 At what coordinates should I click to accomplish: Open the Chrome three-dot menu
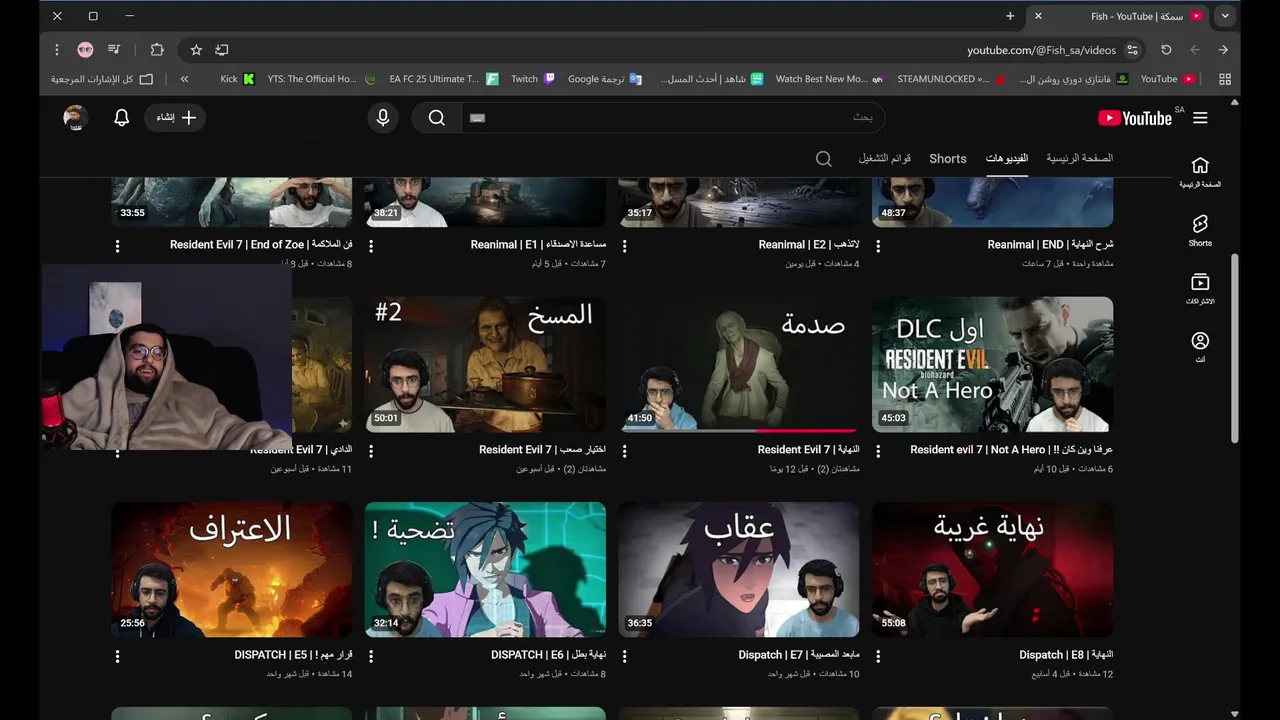coord(57,50)
